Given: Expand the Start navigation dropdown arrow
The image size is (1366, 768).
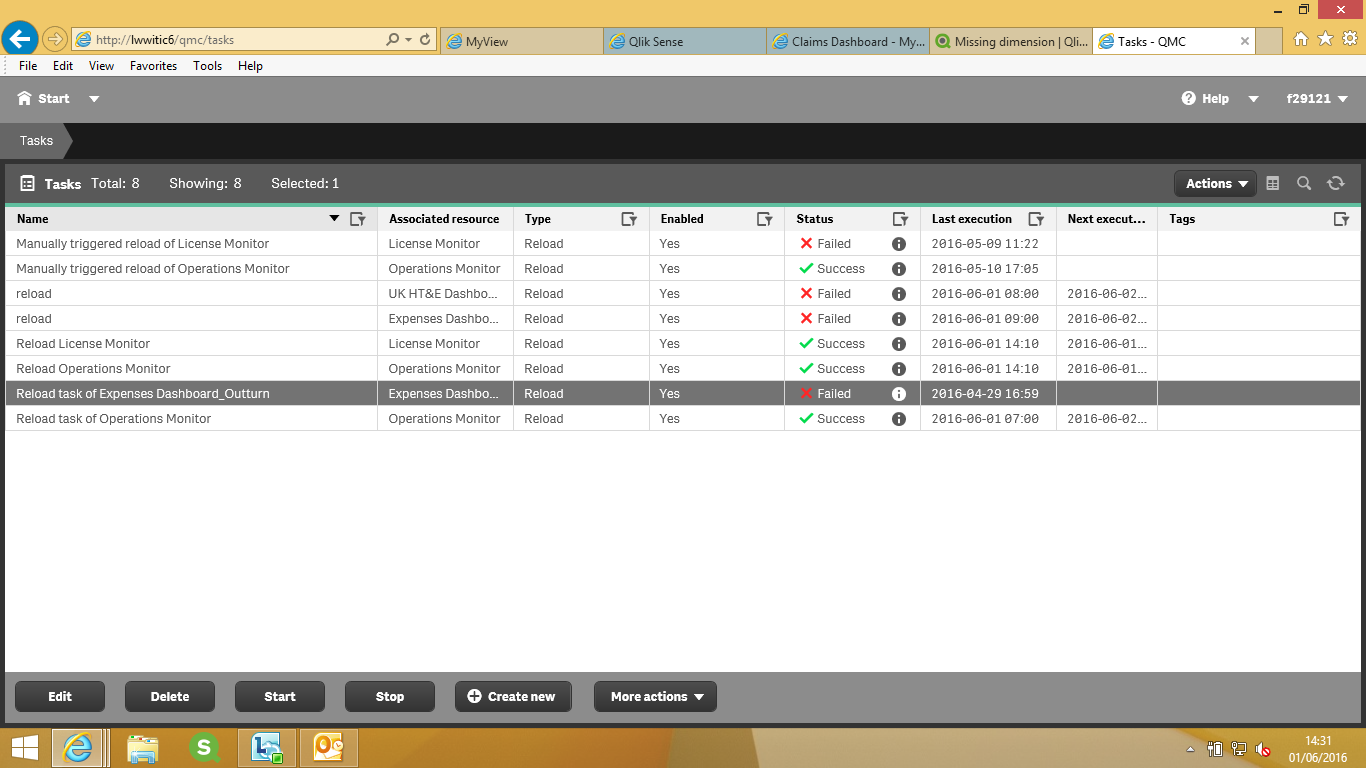Looking at the screenshot, I should (x=94, y=99).
